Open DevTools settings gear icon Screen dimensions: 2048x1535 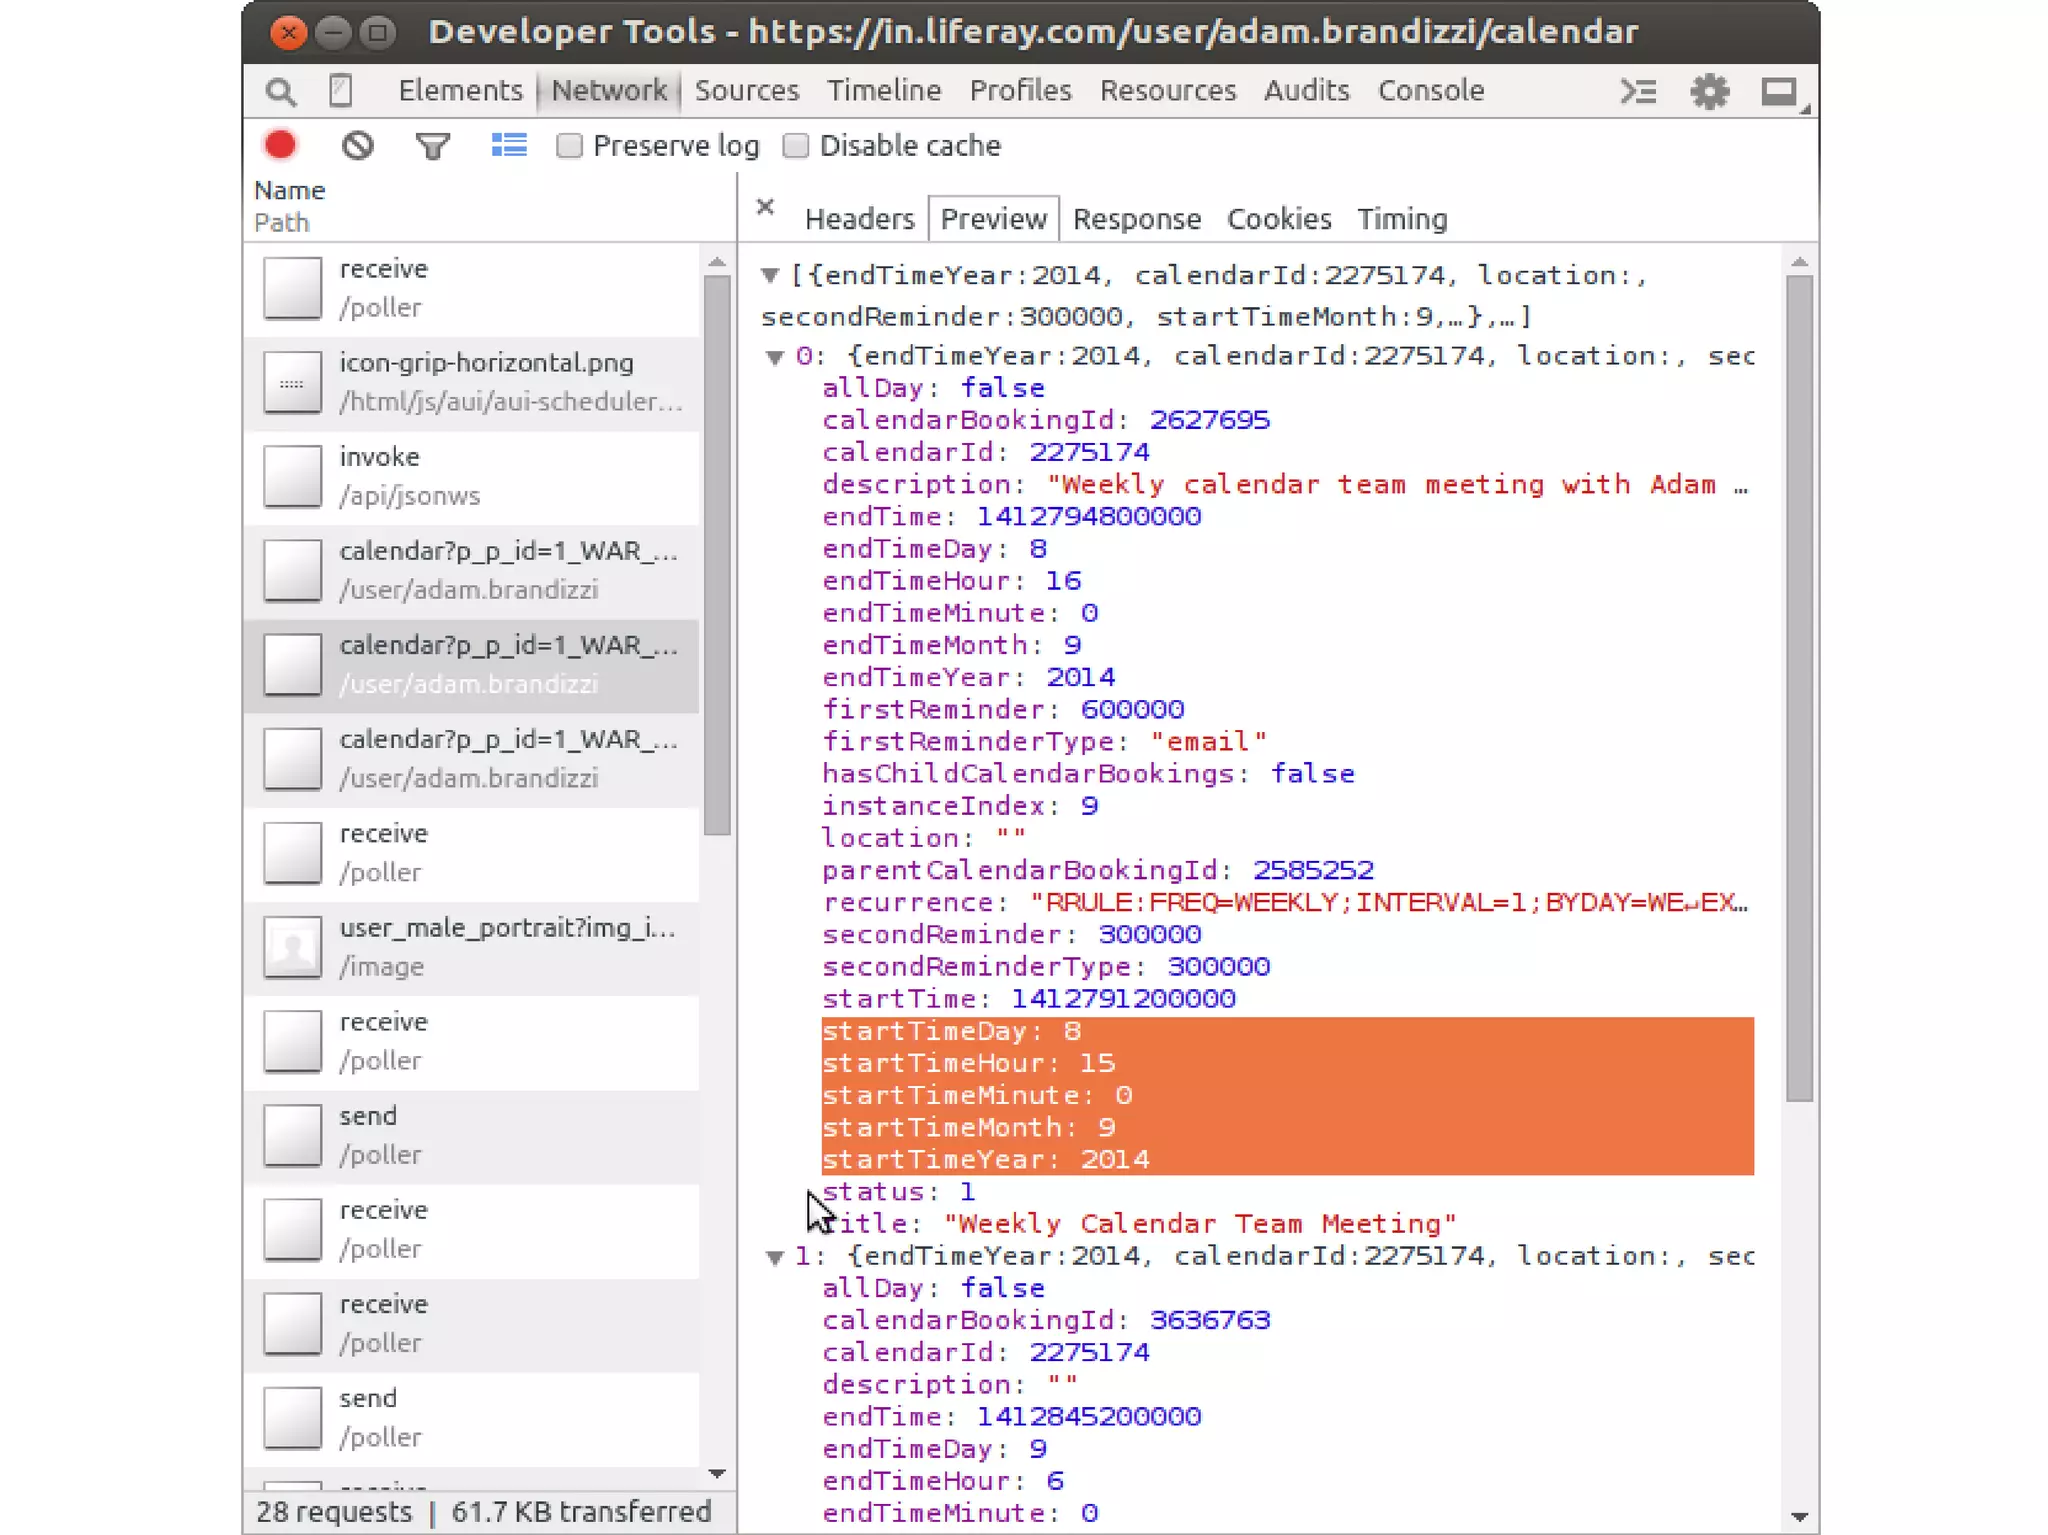click(x=1710, y=92)
